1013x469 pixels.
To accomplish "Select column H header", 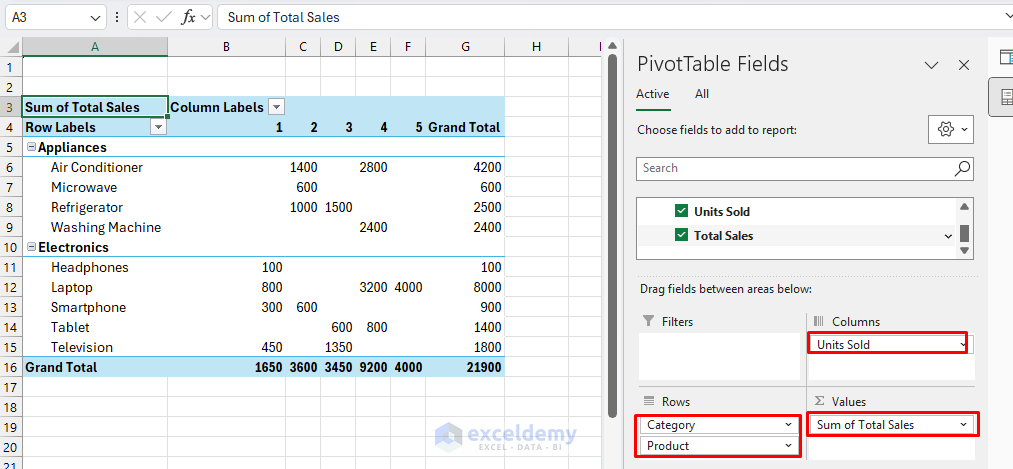I will tap(536, 47).
